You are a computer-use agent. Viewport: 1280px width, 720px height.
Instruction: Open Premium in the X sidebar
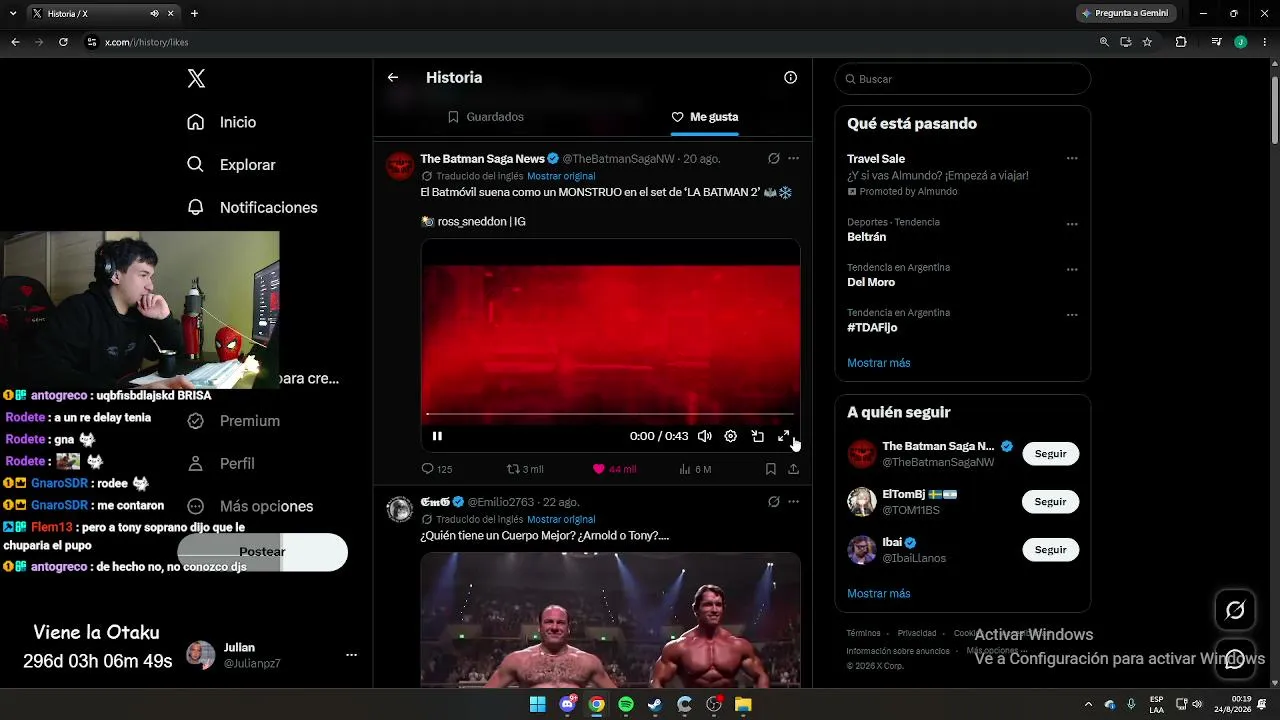pos(234,421)
